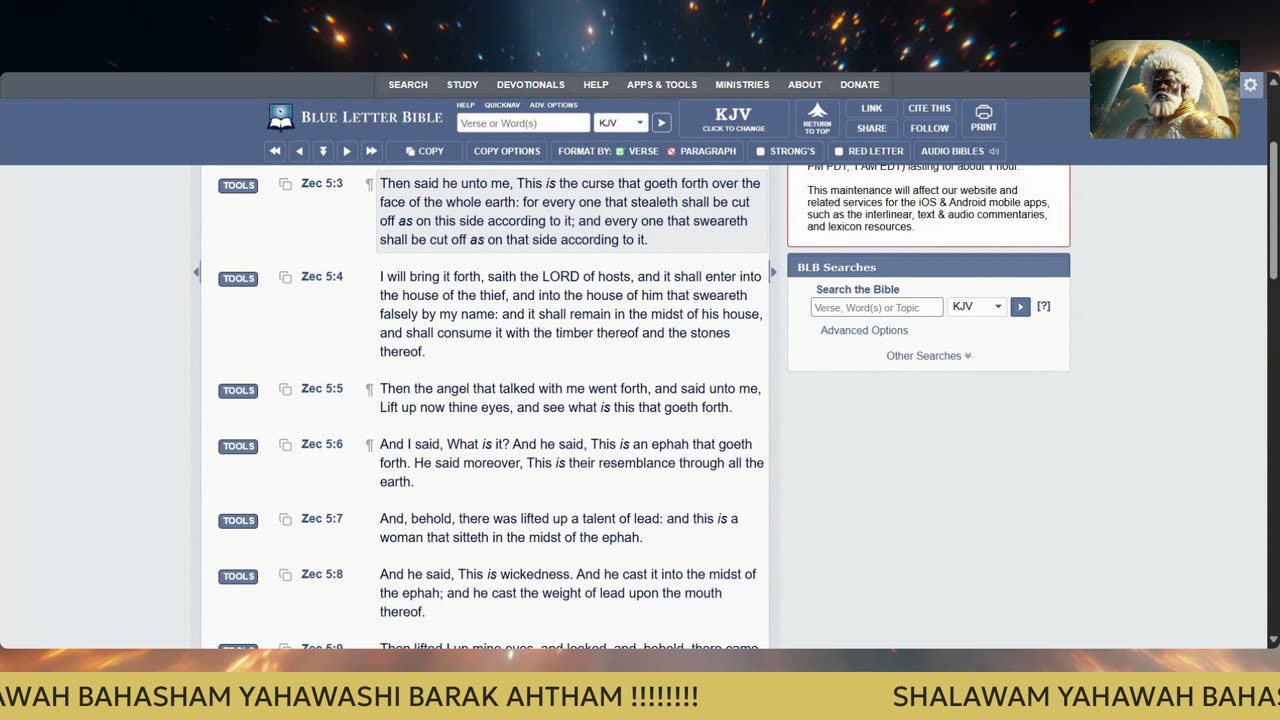The height and width of the screenshot is (720, 1280).
Task: Open MINISTRIES menu
Action: pos(742,85)
